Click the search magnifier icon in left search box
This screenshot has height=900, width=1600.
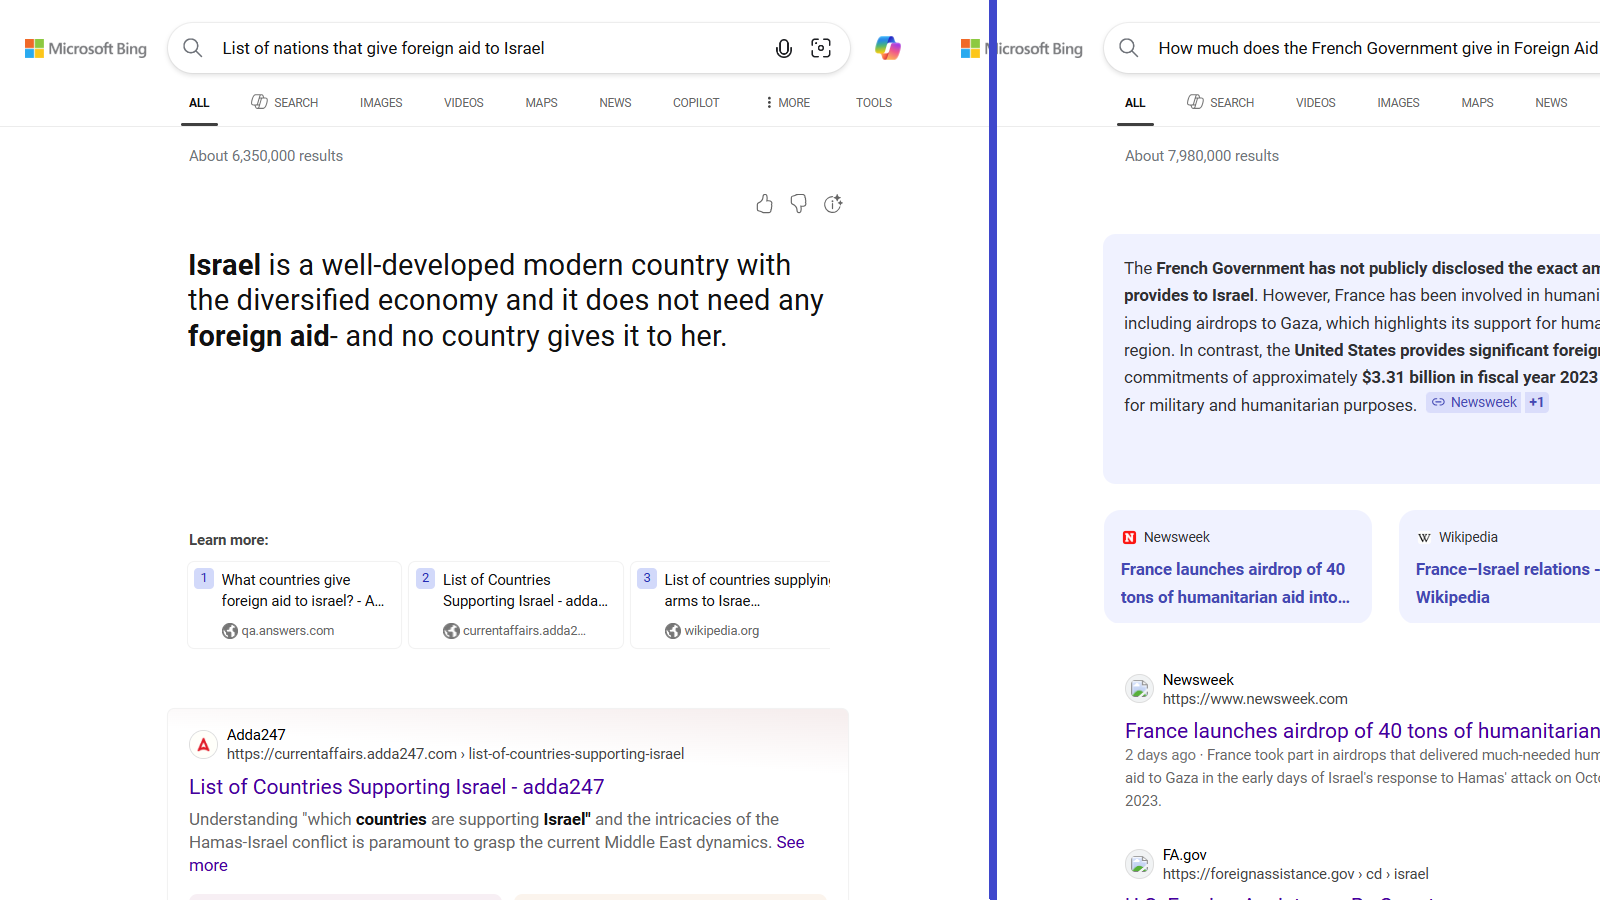pos(193,48)
